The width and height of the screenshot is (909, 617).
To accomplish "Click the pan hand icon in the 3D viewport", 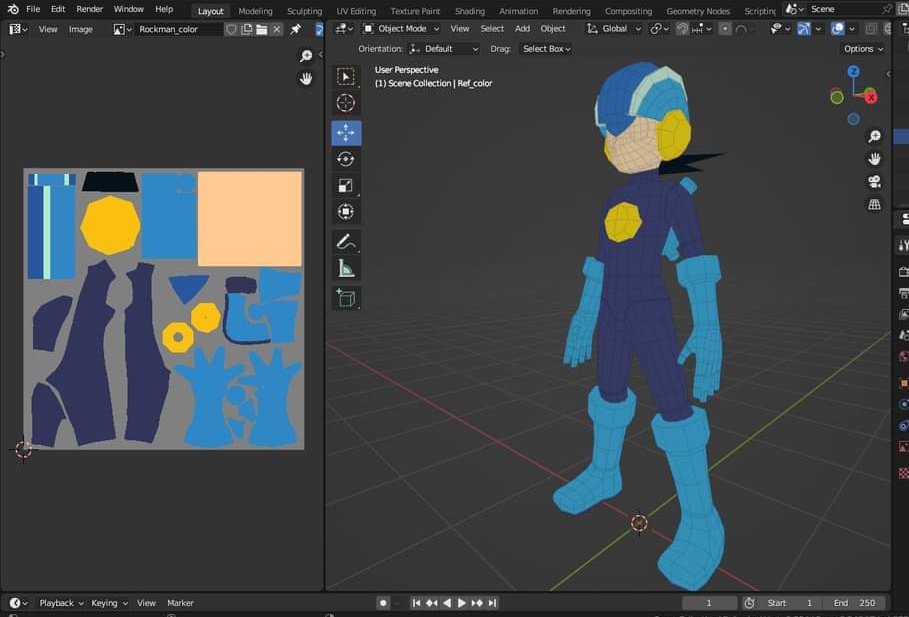I will [874, 159].
